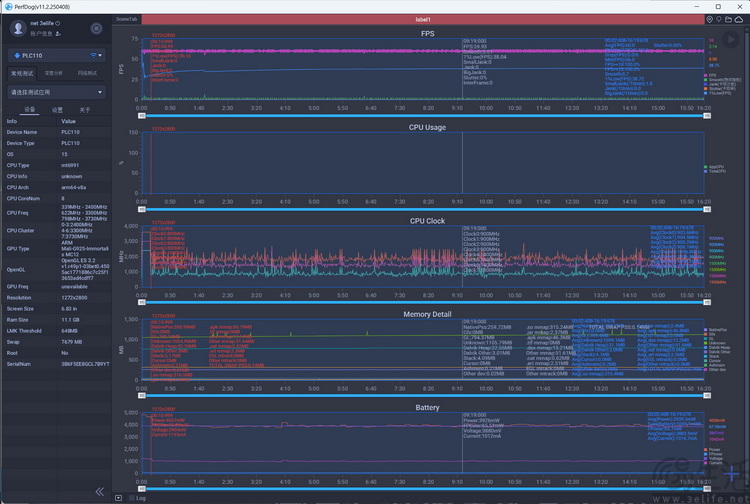Toggle the Smooth series in the FPS legend
The height and width of the screenshot is (504, 750).
tap(722, 80)
